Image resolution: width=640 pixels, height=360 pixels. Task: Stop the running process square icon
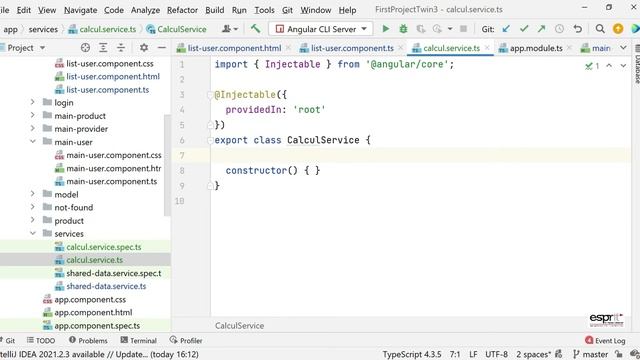point(463,29)
